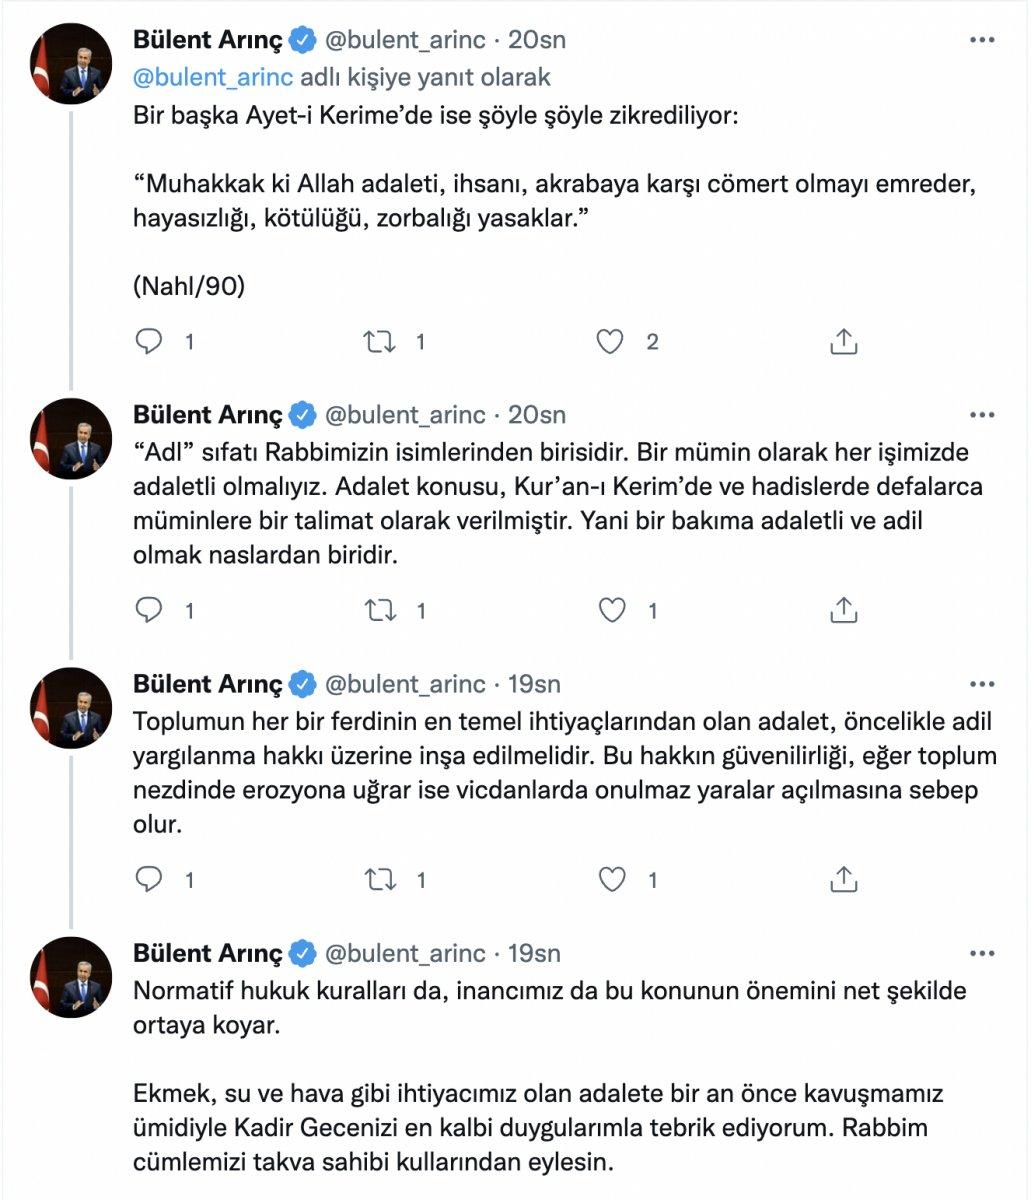Click the retweet icon on the third tweet
The height and width of the screenshot is (1200, 1031).
tap(381, 878)
